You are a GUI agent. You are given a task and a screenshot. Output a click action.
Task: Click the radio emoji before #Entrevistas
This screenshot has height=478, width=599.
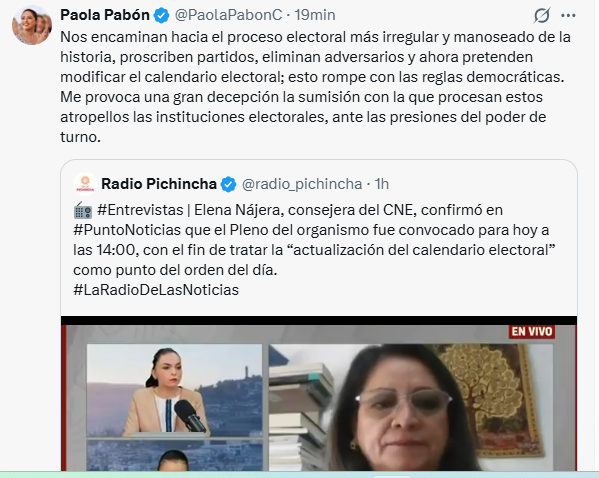(x=83, y=210)
